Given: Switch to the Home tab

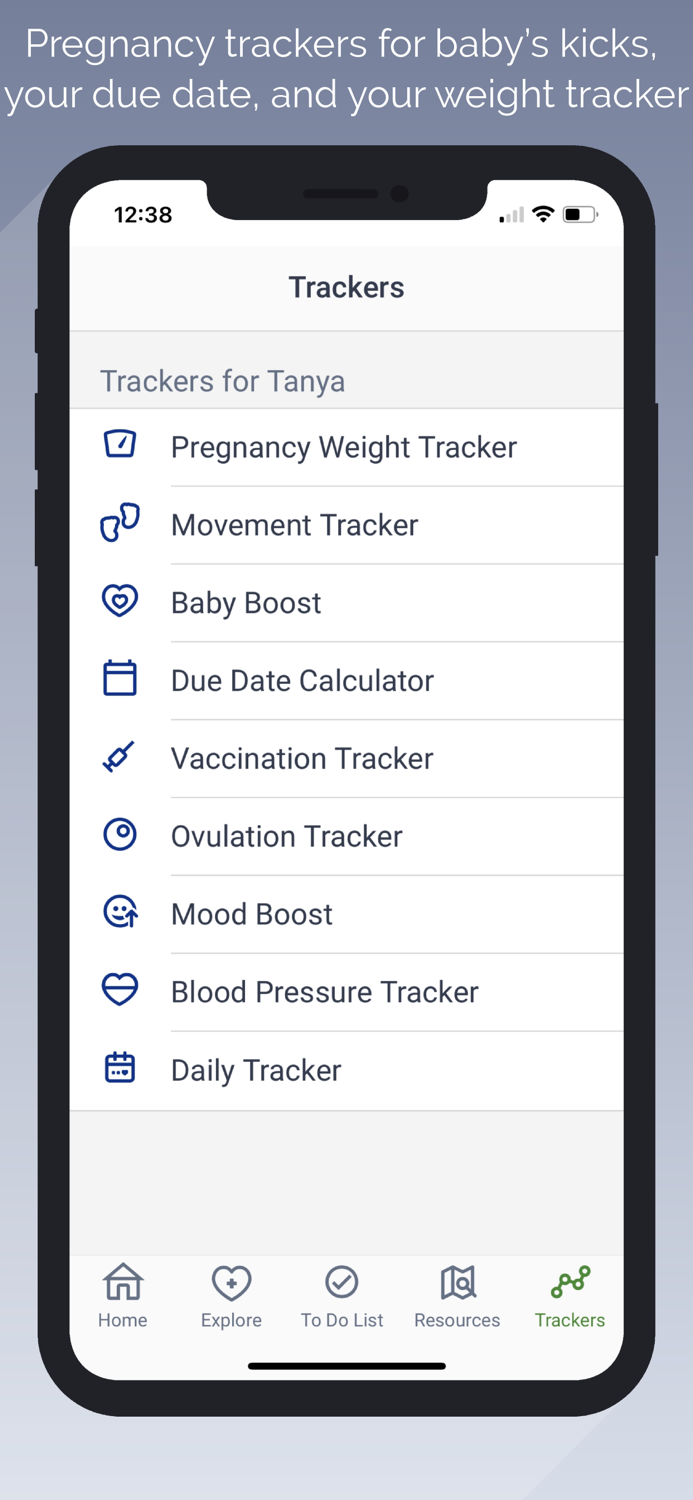Looking at the screenshot, I should [123, 1296].
